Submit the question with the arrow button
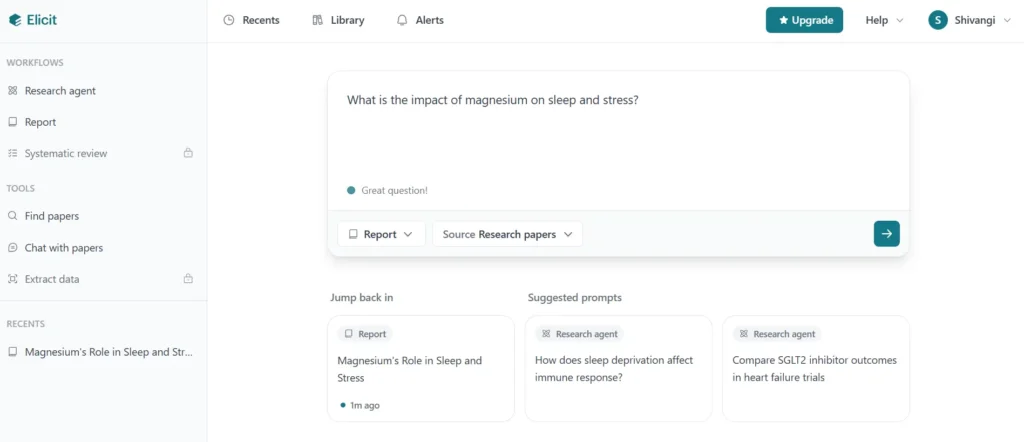 [x=886, y=234]
